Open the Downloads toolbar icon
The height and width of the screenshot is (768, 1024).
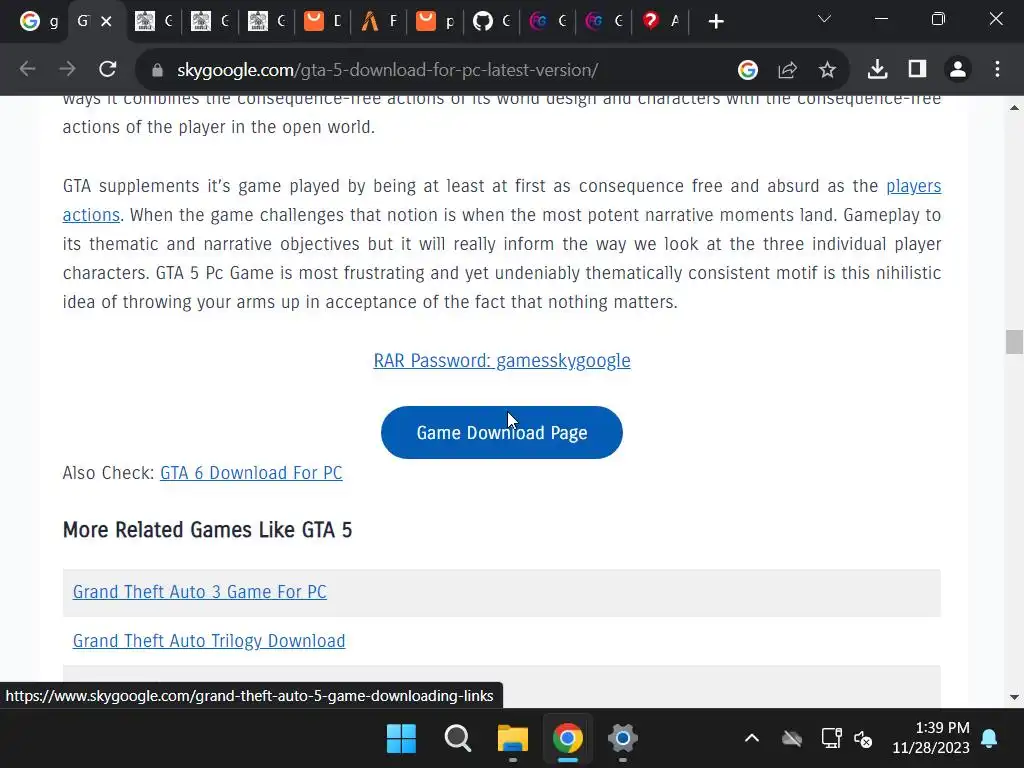point(877,69)
